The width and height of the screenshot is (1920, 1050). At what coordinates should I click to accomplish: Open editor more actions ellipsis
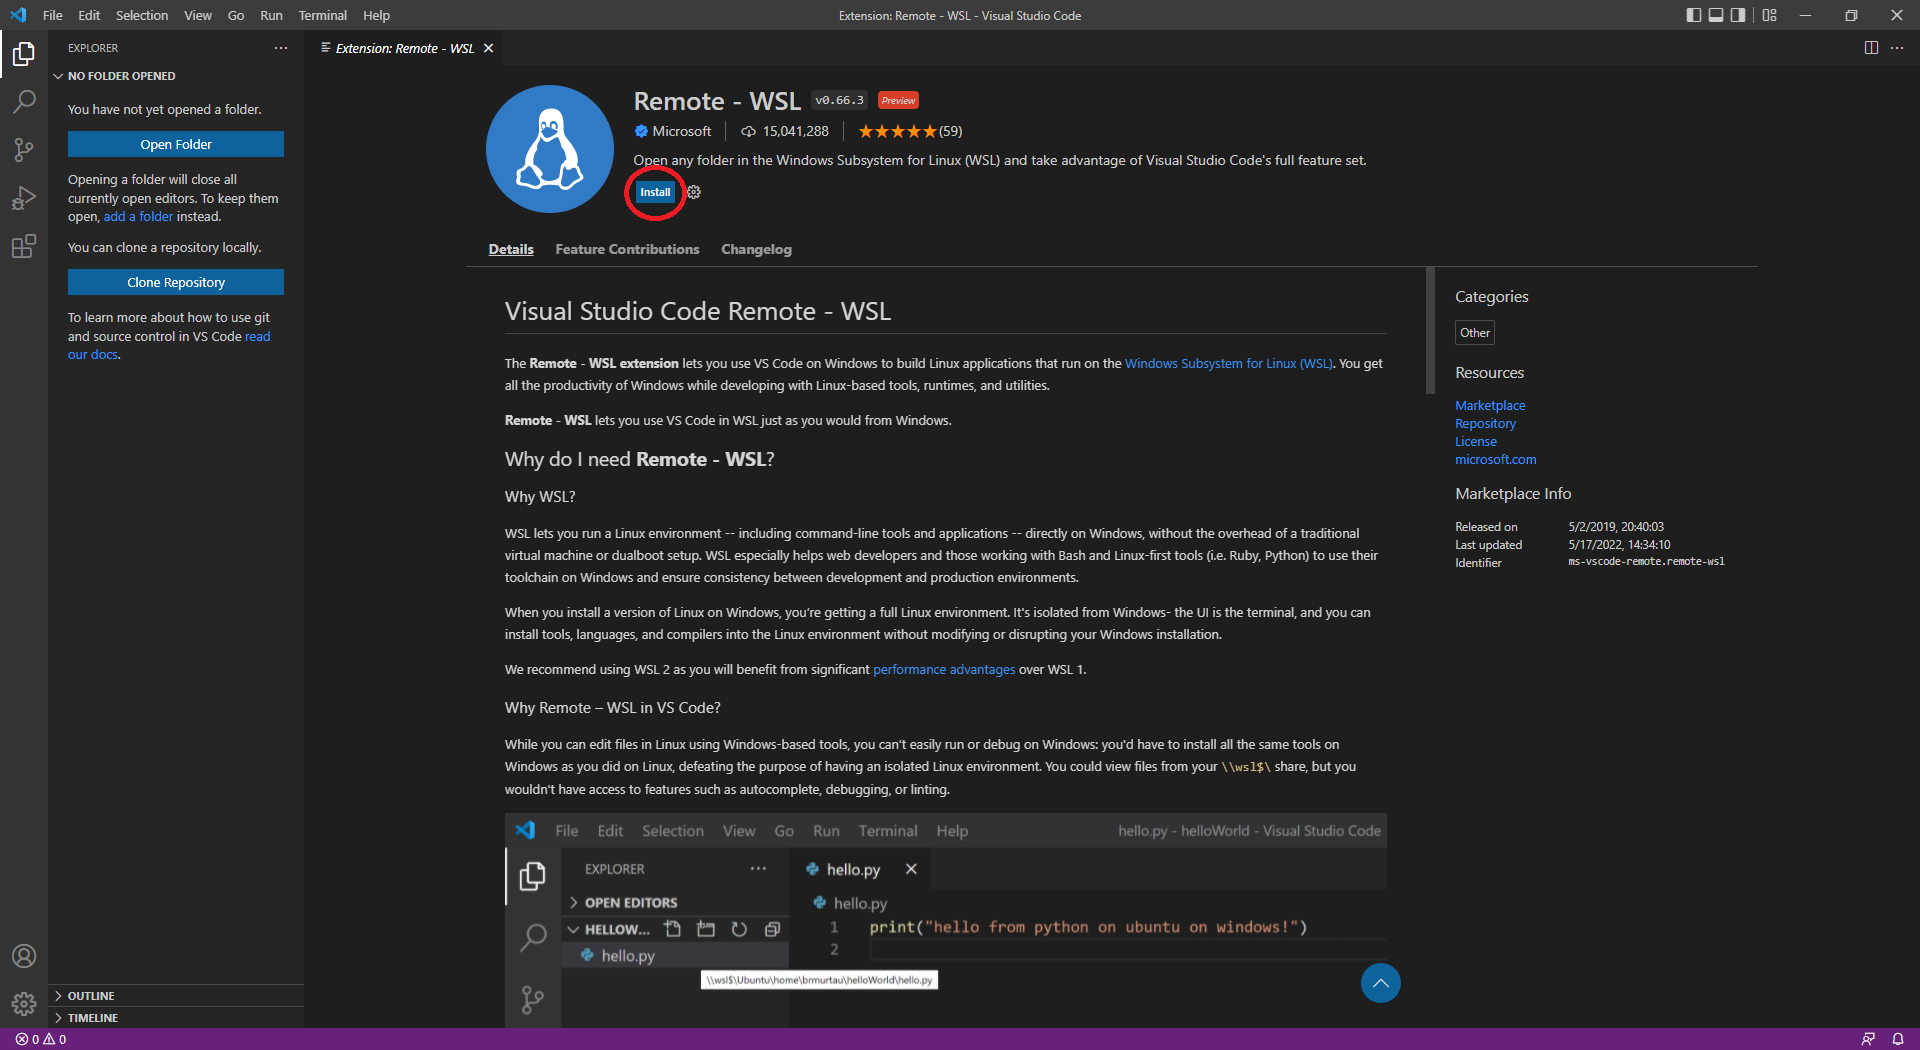click(x=1897, y=48)
